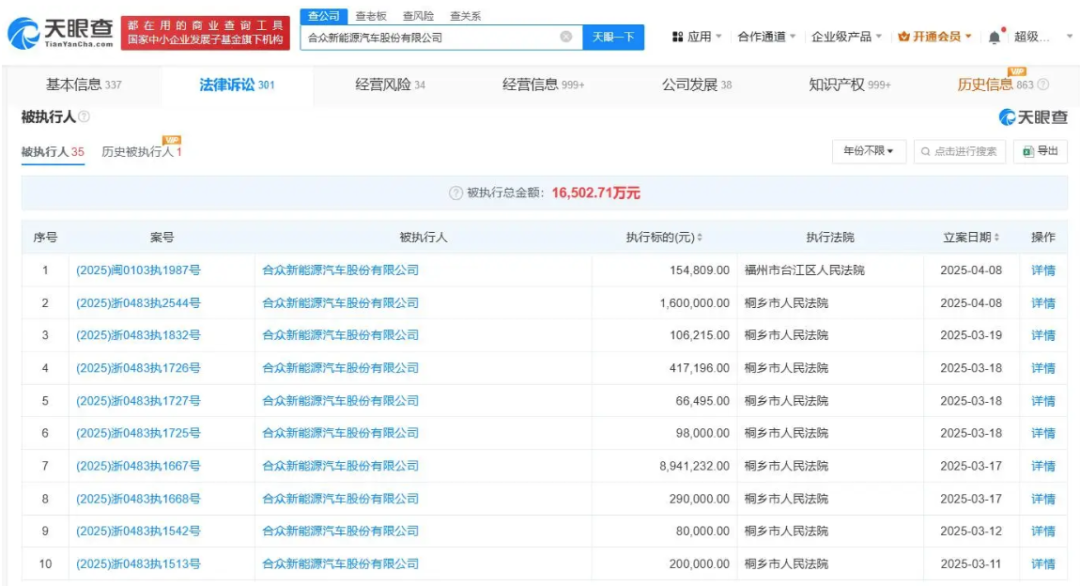1080x586 pixels.
Task: Expand the 企业级产品 menu
Action: pyautogui.click(x=846, y=36)
